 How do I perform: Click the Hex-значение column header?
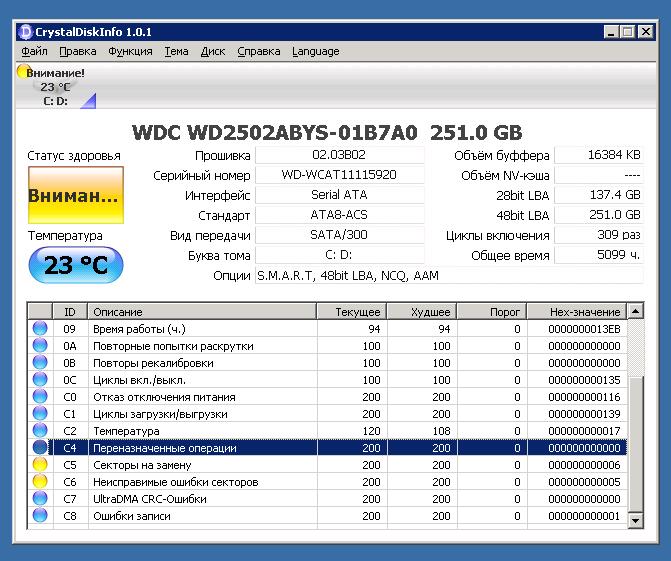[x=577, y=312]
